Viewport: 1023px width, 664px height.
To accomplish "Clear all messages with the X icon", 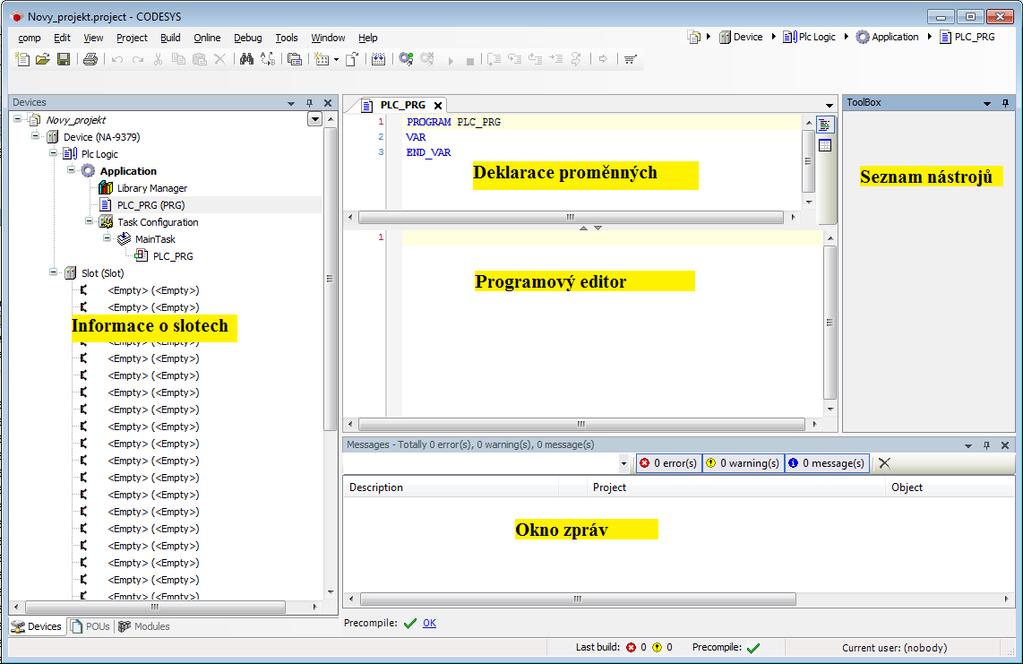I will coord(884,463).
